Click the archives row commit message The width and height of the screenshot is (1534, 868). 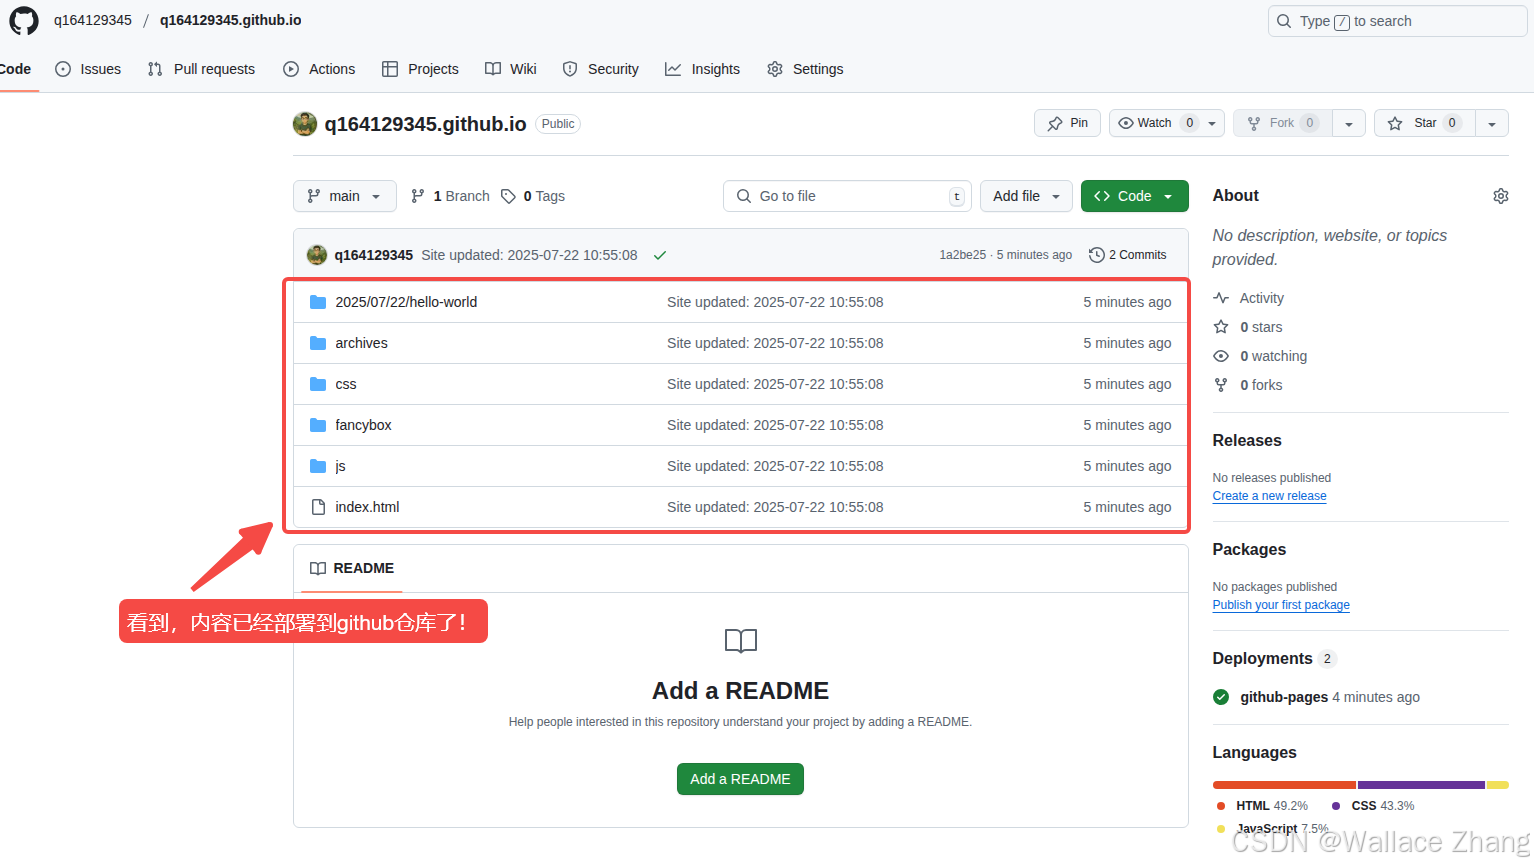775,343
